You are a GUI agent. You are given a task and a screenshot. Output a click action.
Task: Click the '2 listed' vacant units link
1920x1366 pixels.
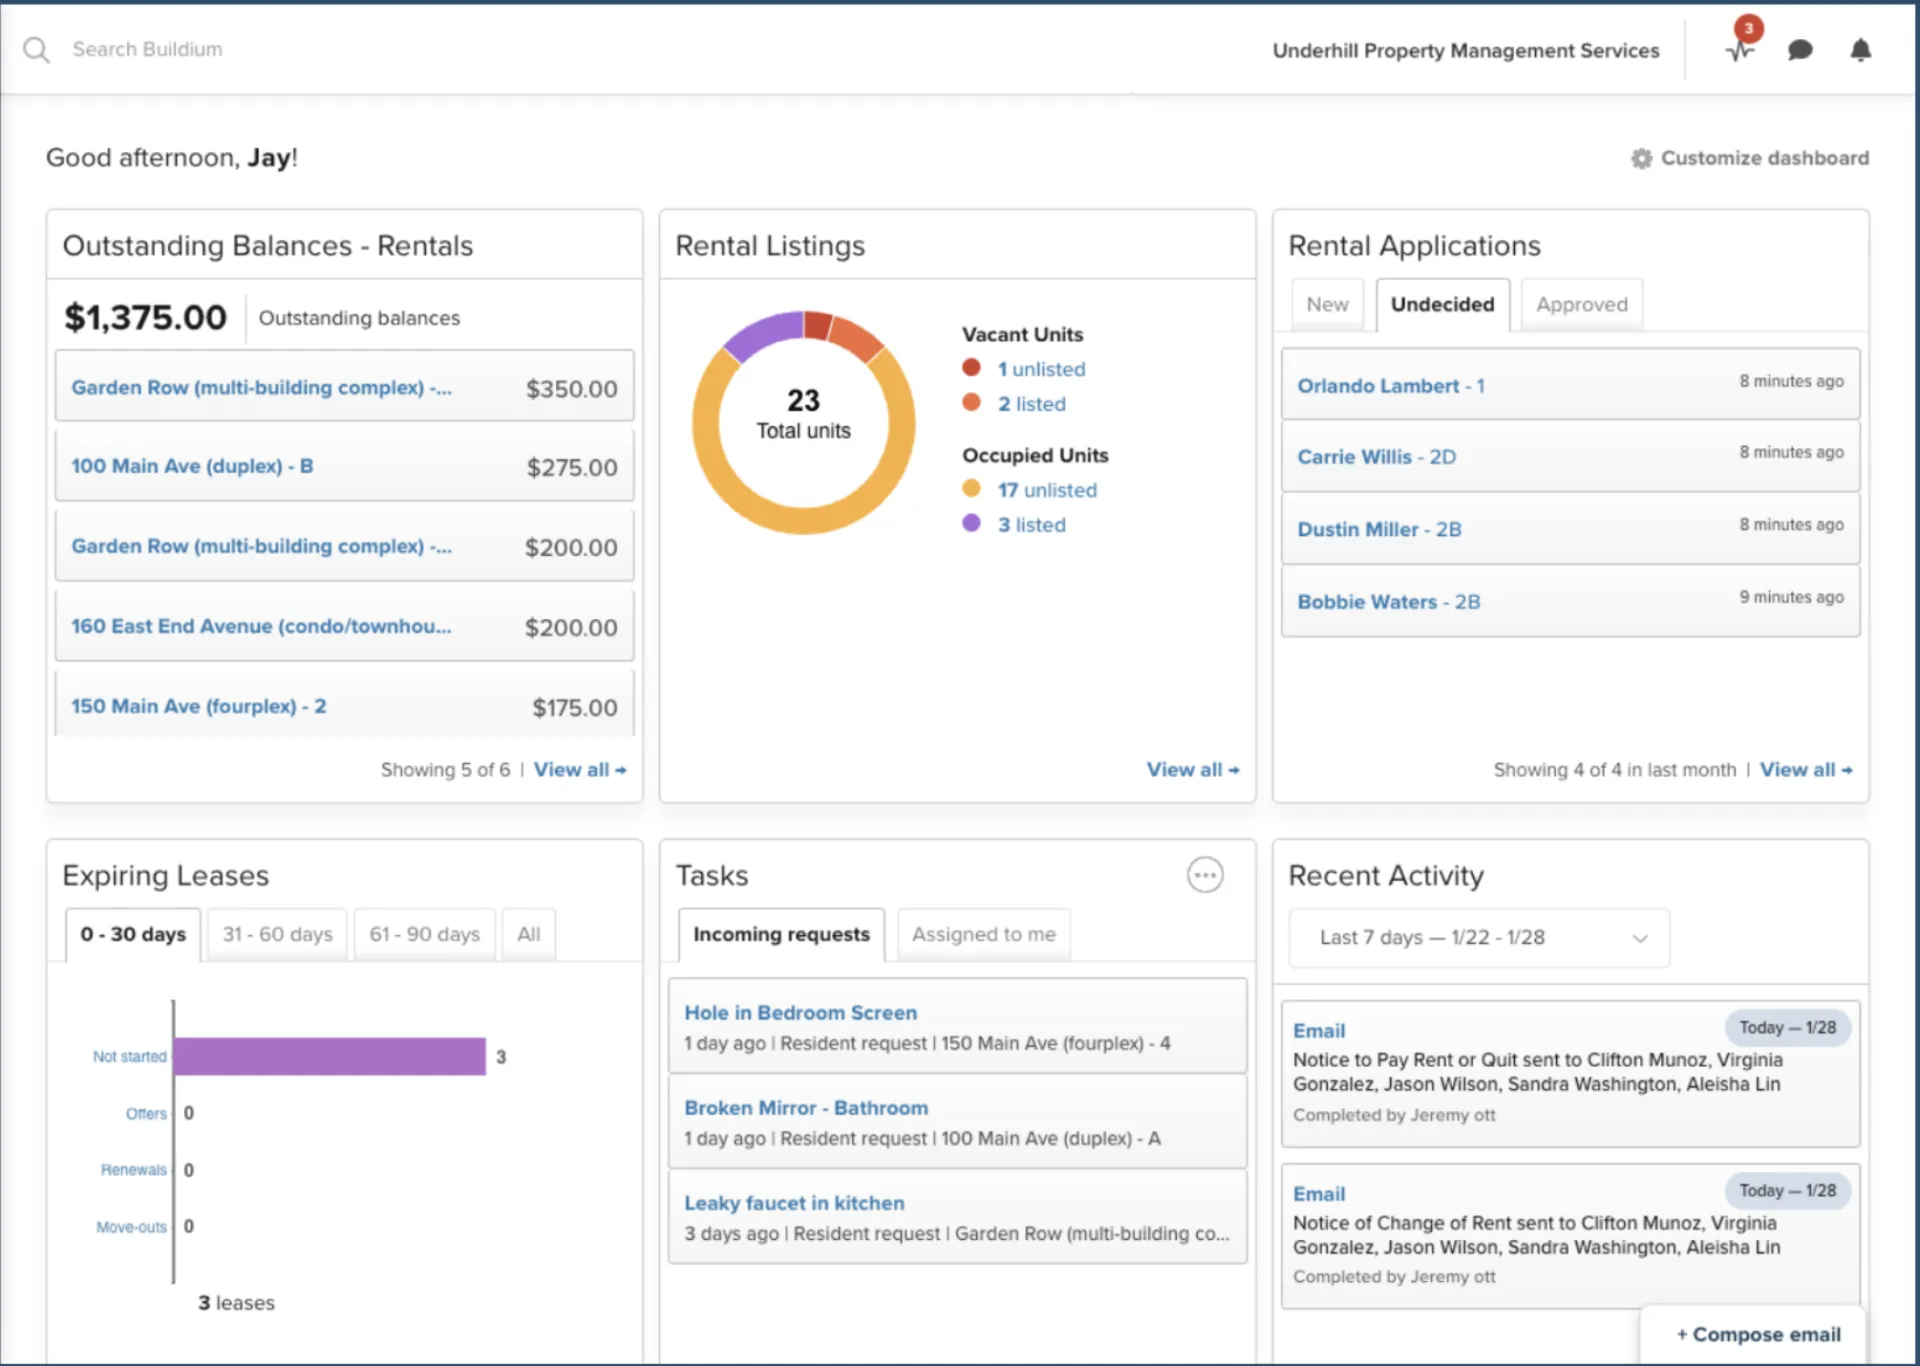[1031, 404]
